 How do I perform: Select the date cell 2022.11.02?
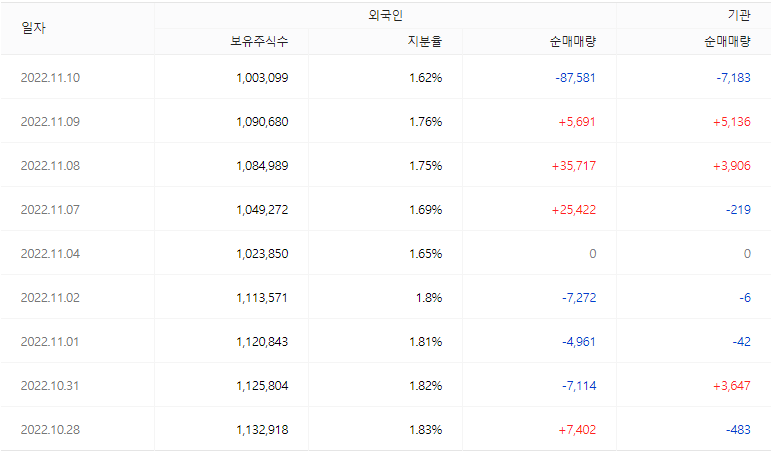pyautogui.click(x=50, y=298)
